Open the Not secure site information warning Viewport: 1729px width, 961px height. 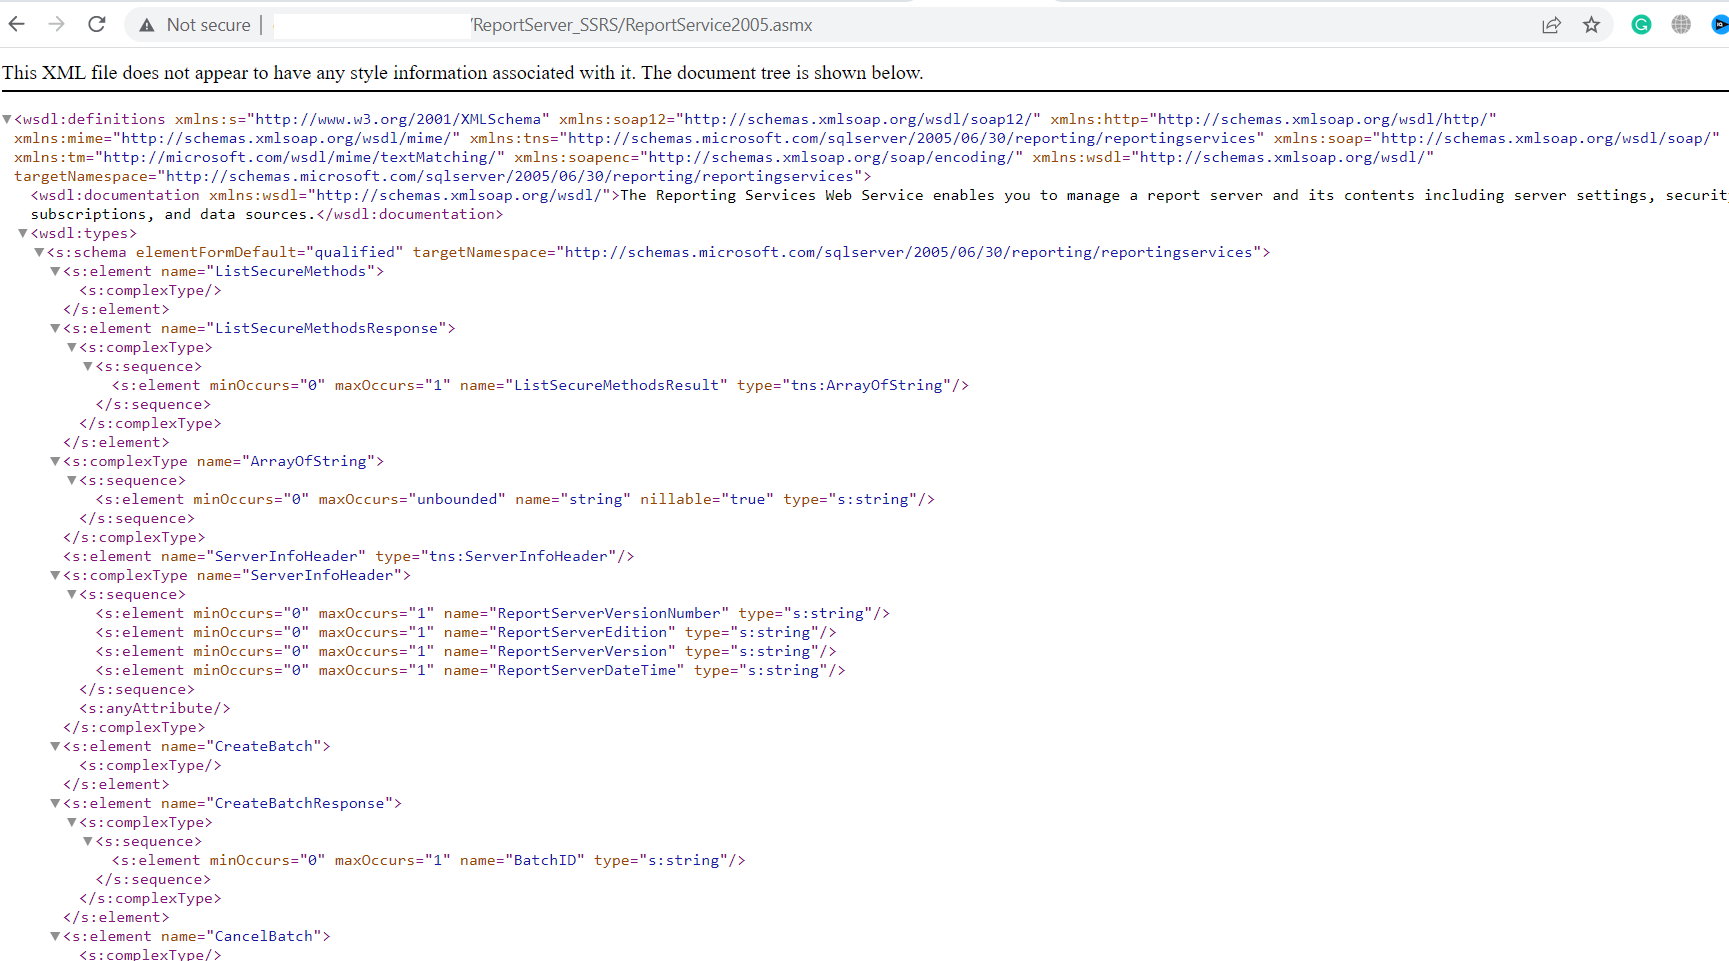tap(195, 25)
